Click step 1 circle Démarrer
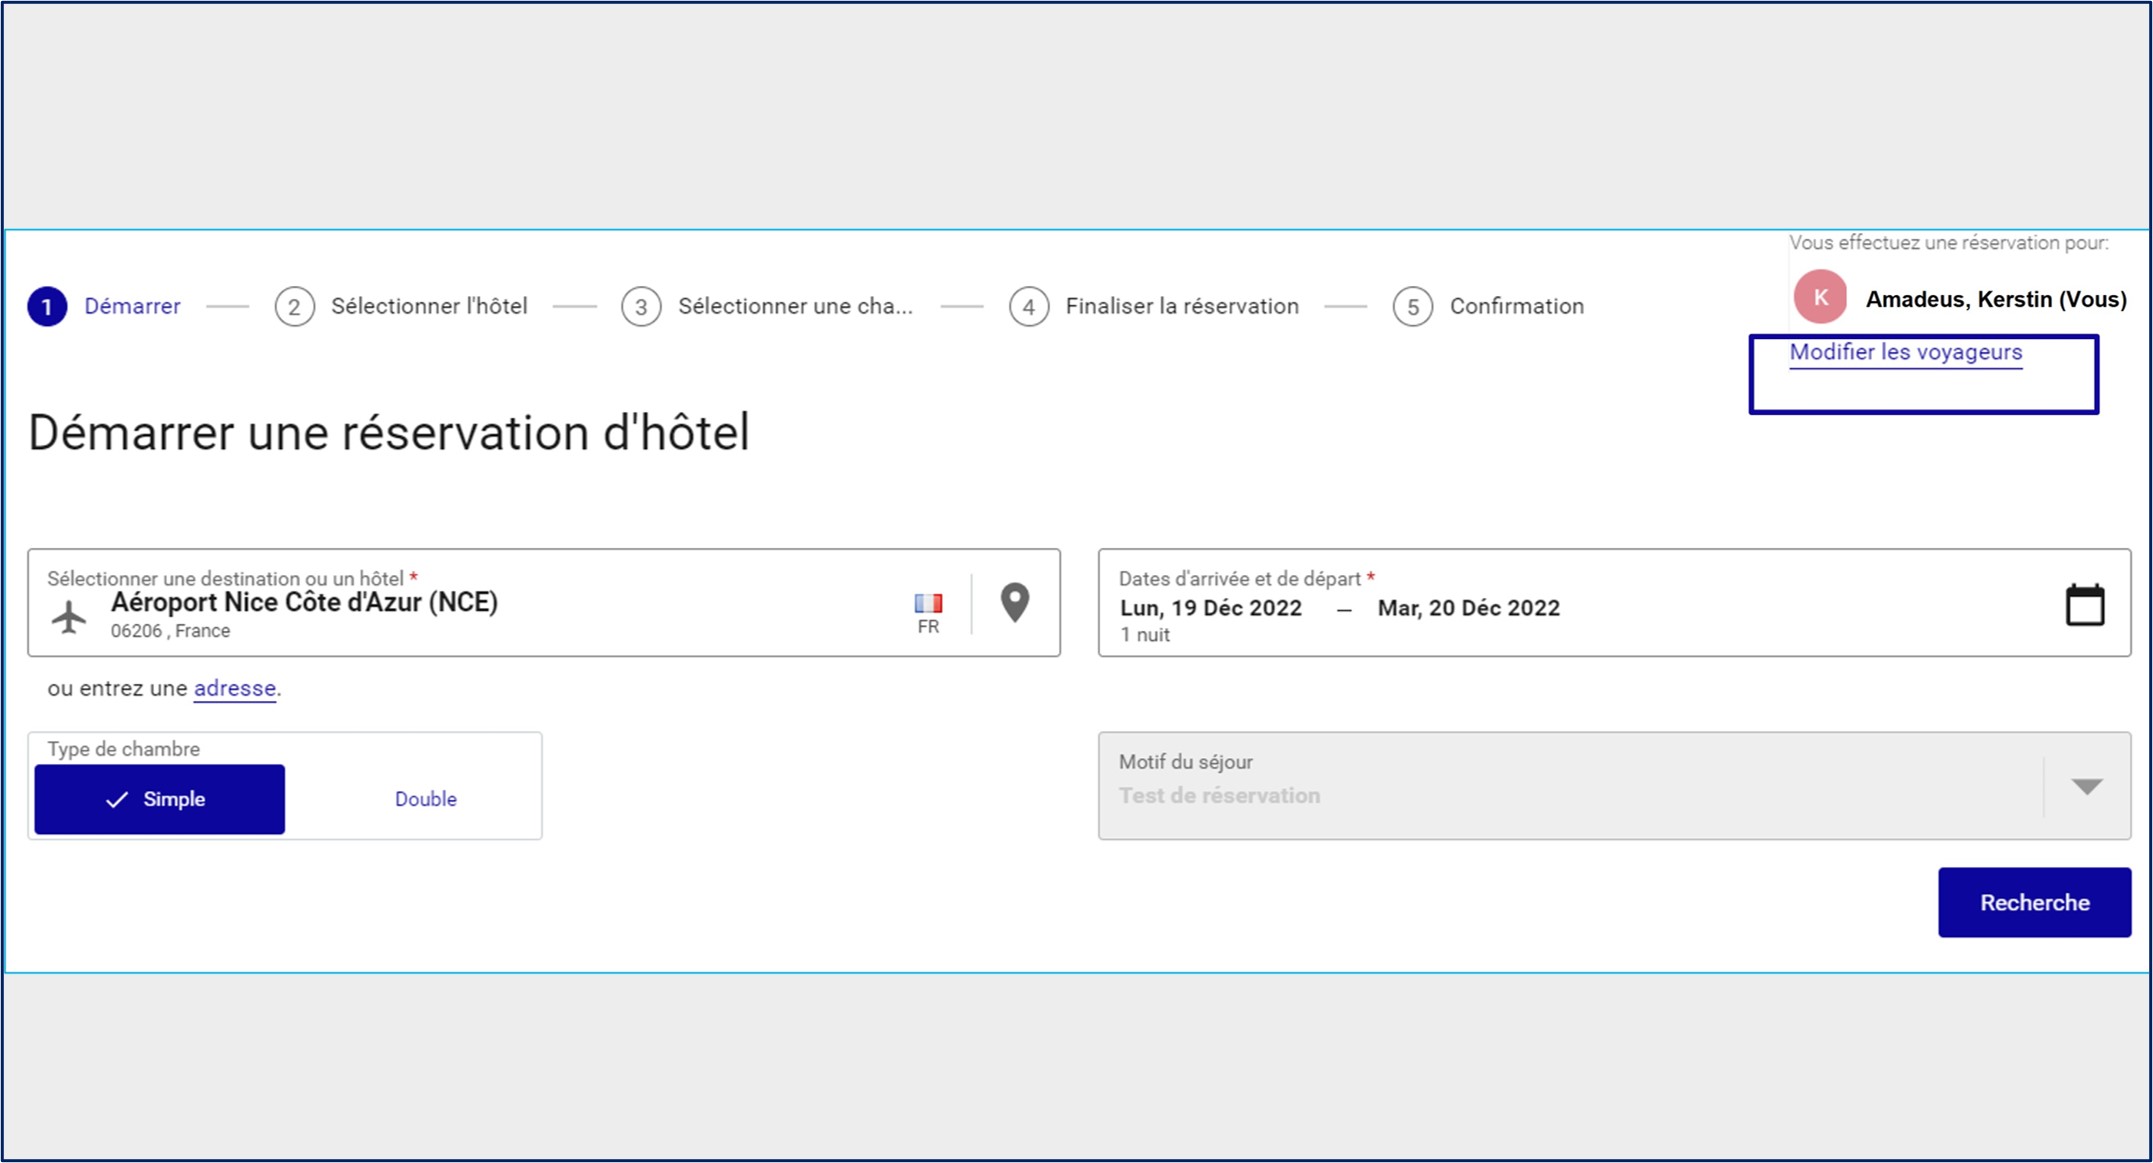This screenshot has height=1163, width=2153. tap(47, 306)
